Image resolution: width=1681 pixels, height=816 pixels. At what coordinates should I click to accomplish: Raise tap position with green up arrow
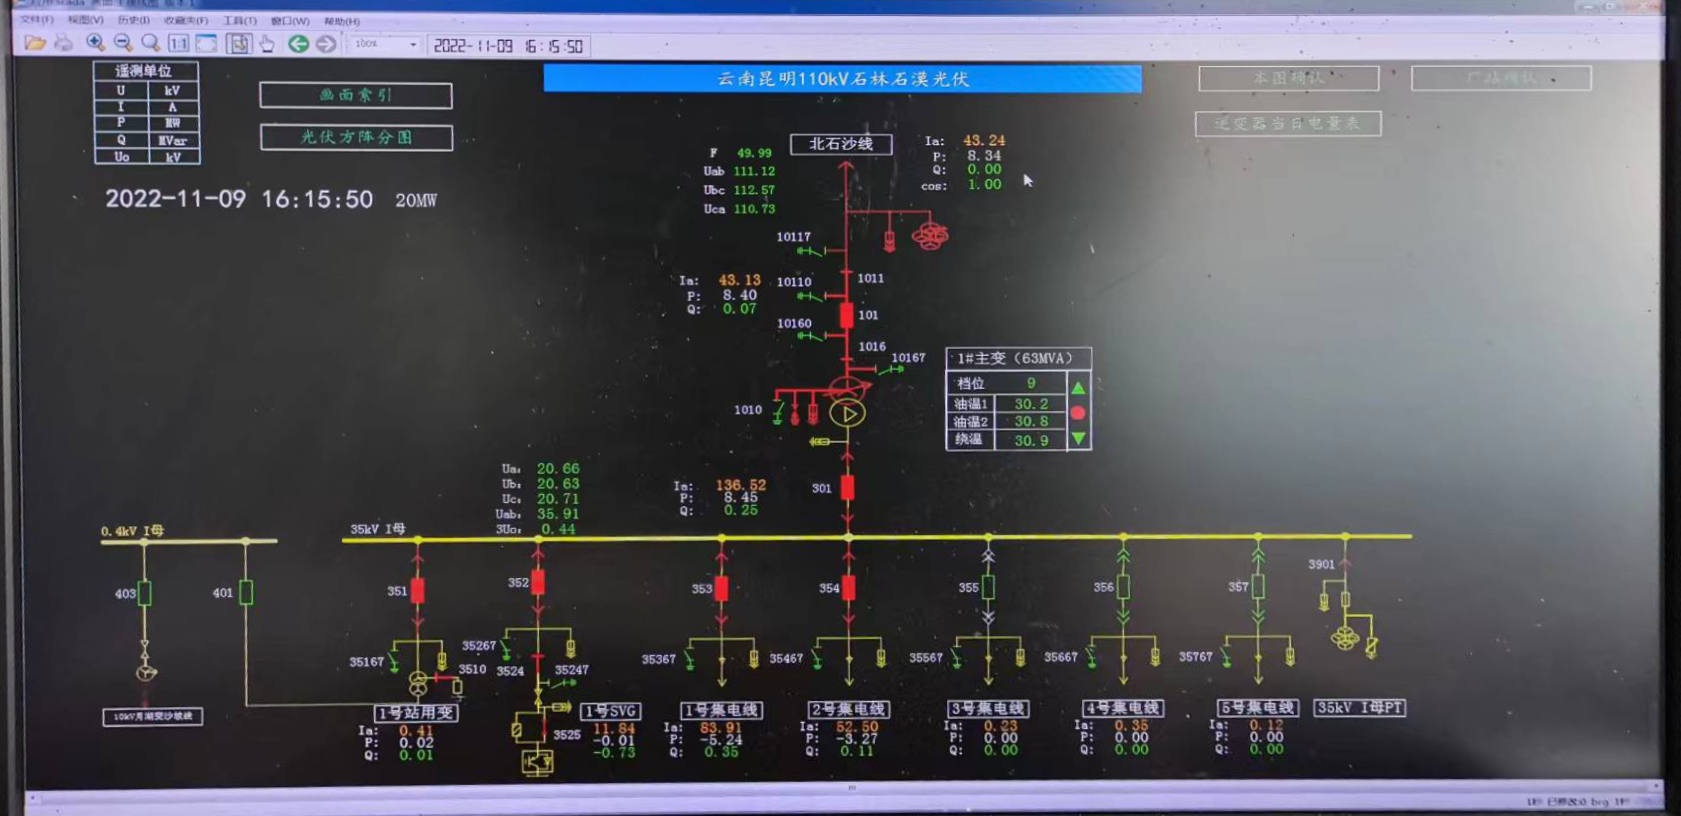[x=1078, y=387]
